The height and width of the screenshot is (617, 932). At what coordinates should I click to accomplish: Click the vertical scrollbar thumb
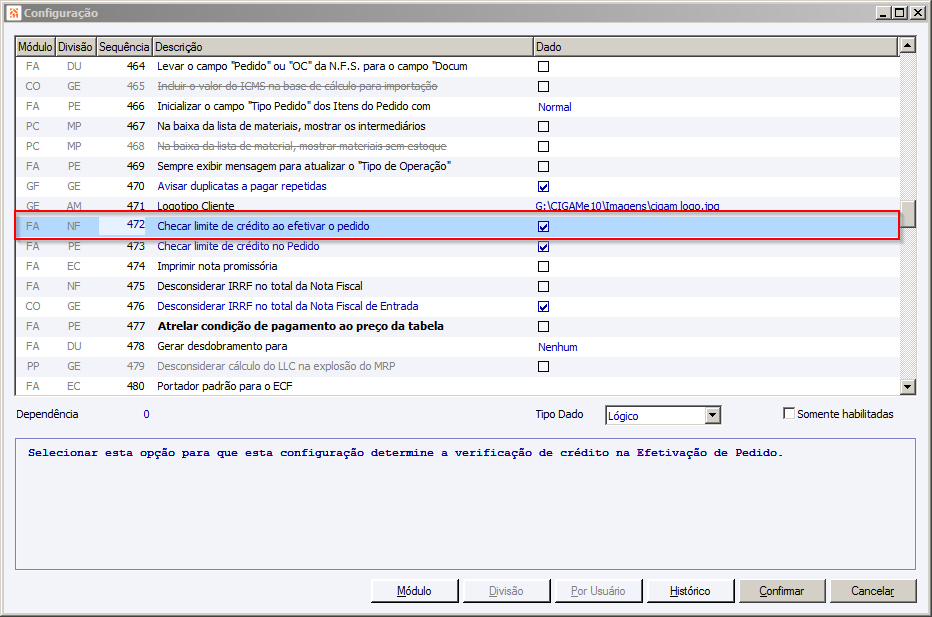[908, 214]
